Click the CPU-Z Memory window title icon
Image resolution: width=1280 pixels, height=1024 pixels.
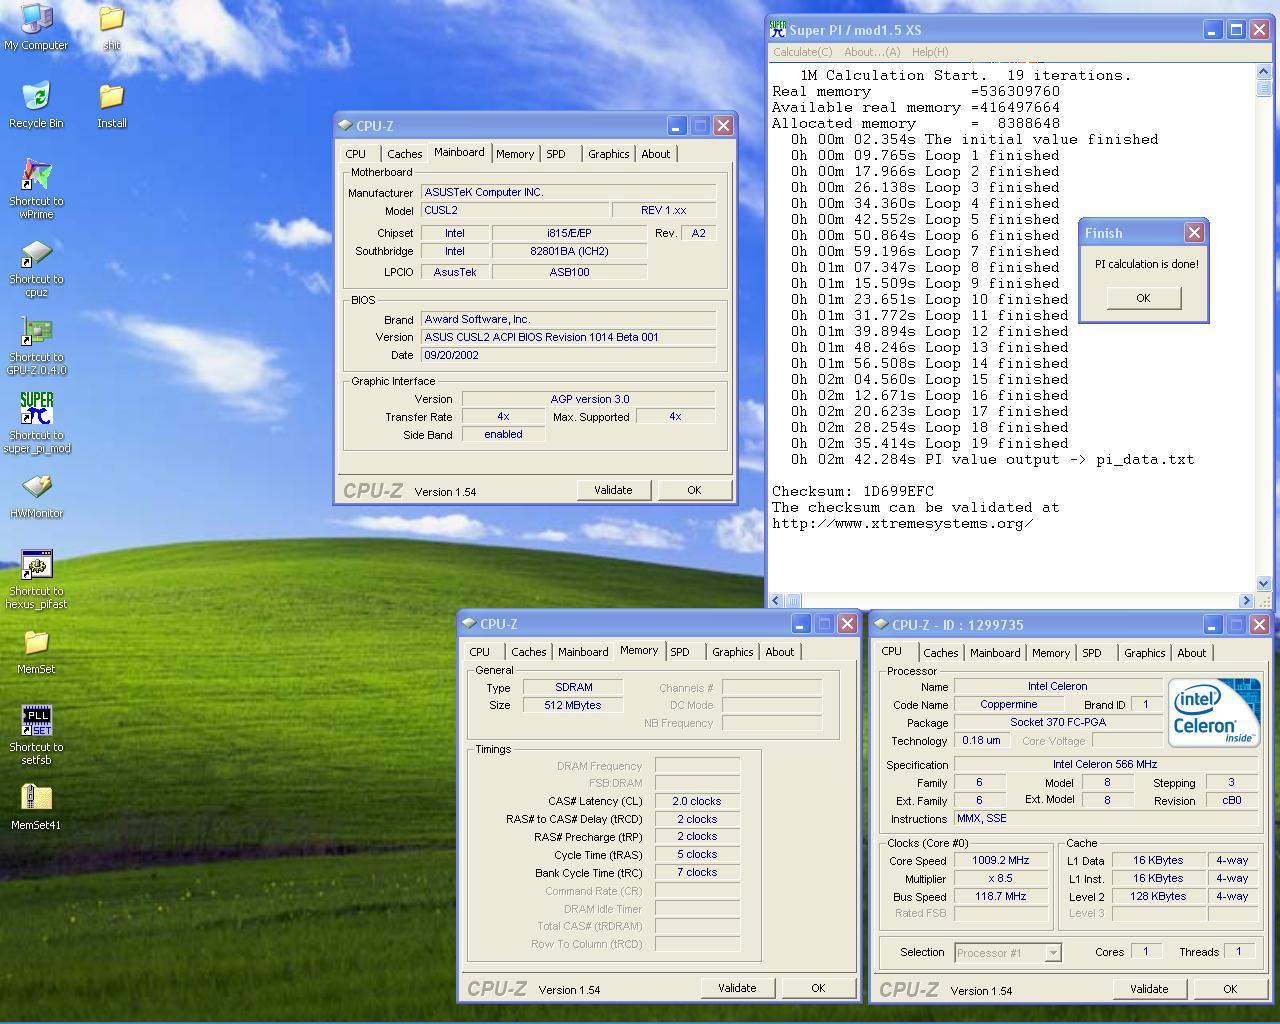click(469, 623)
